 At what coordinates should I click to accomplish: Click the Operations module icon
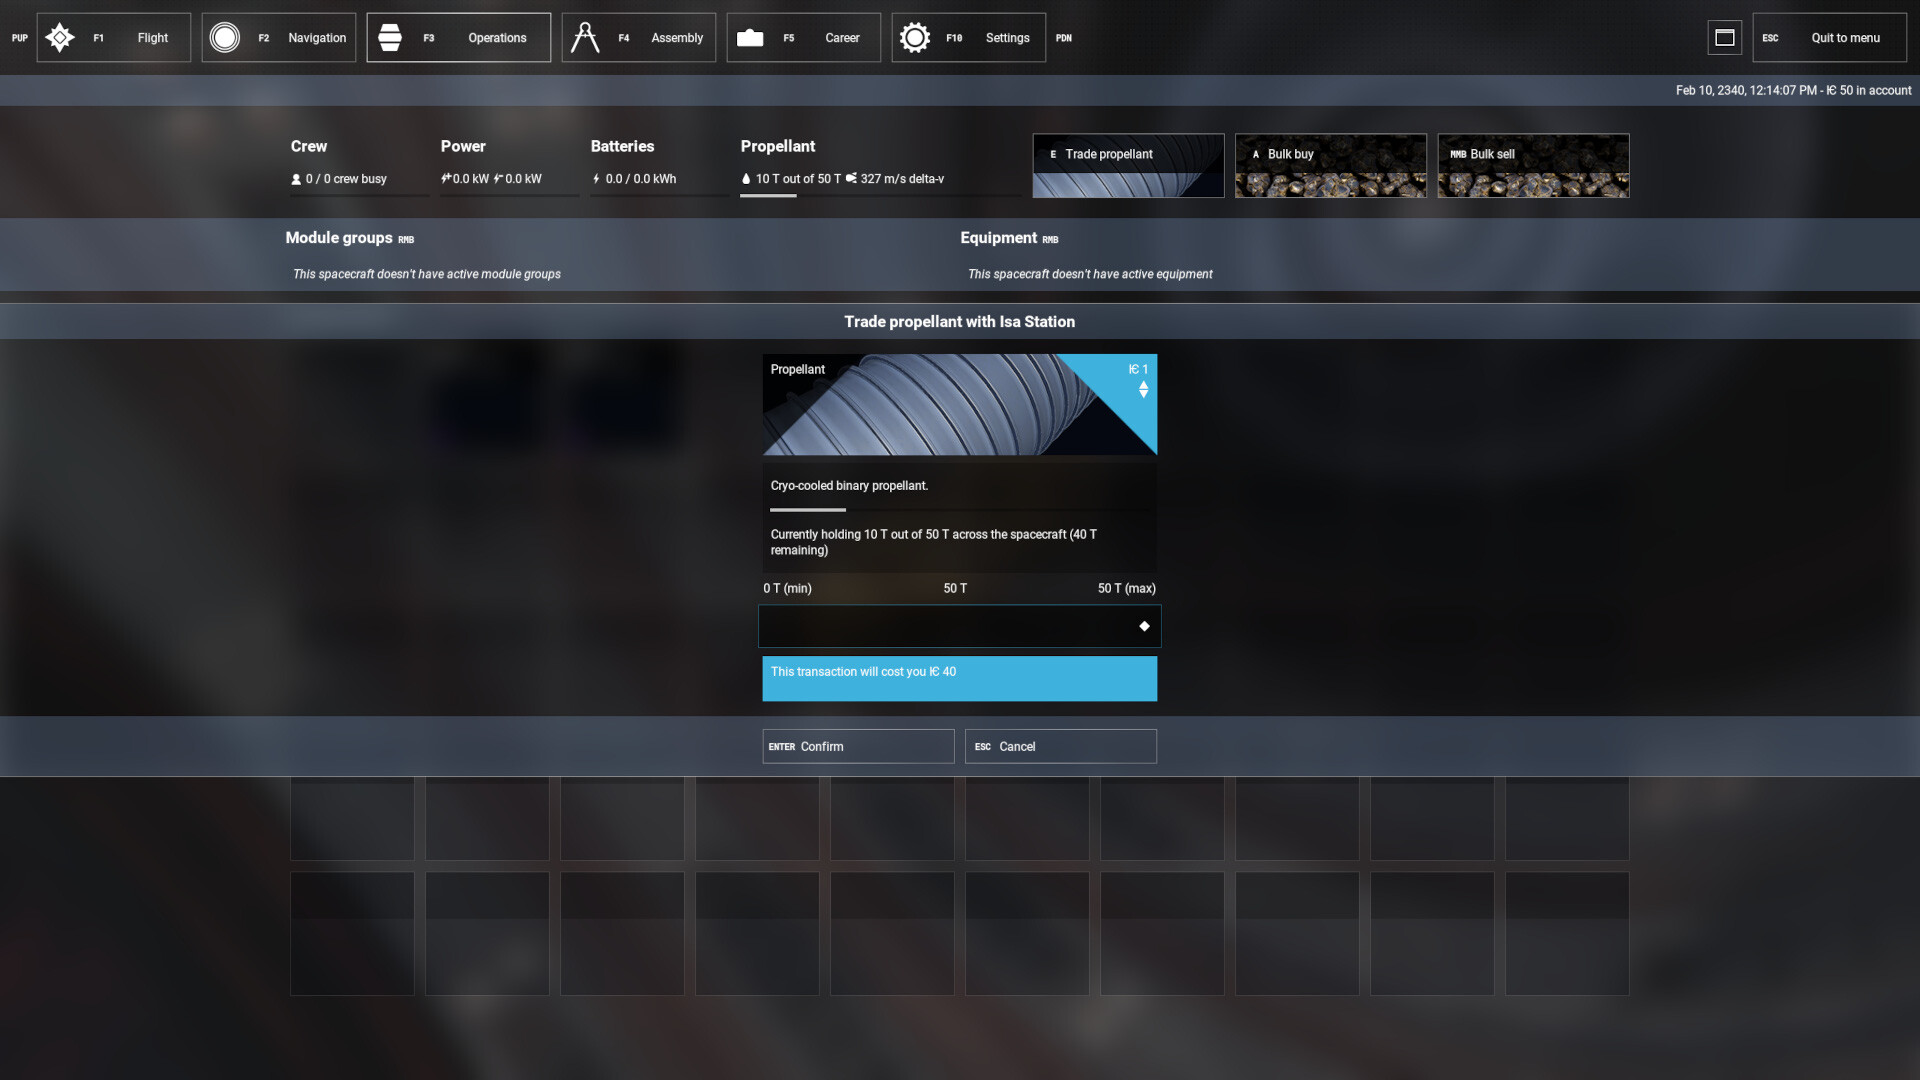[x=390, y=37]
